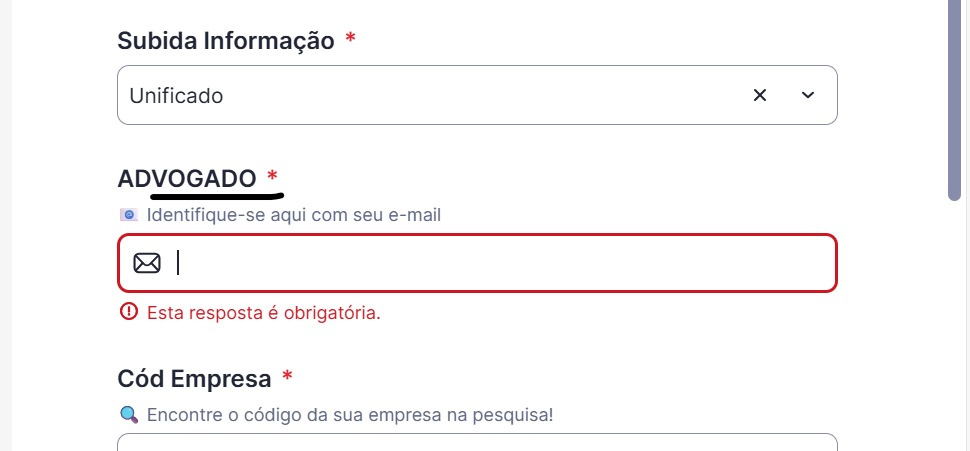The height and width of the screenshot is (451, 970).
Task: Click the envelope icon inside the e-mail field
Action: click(x=147, y=264)
